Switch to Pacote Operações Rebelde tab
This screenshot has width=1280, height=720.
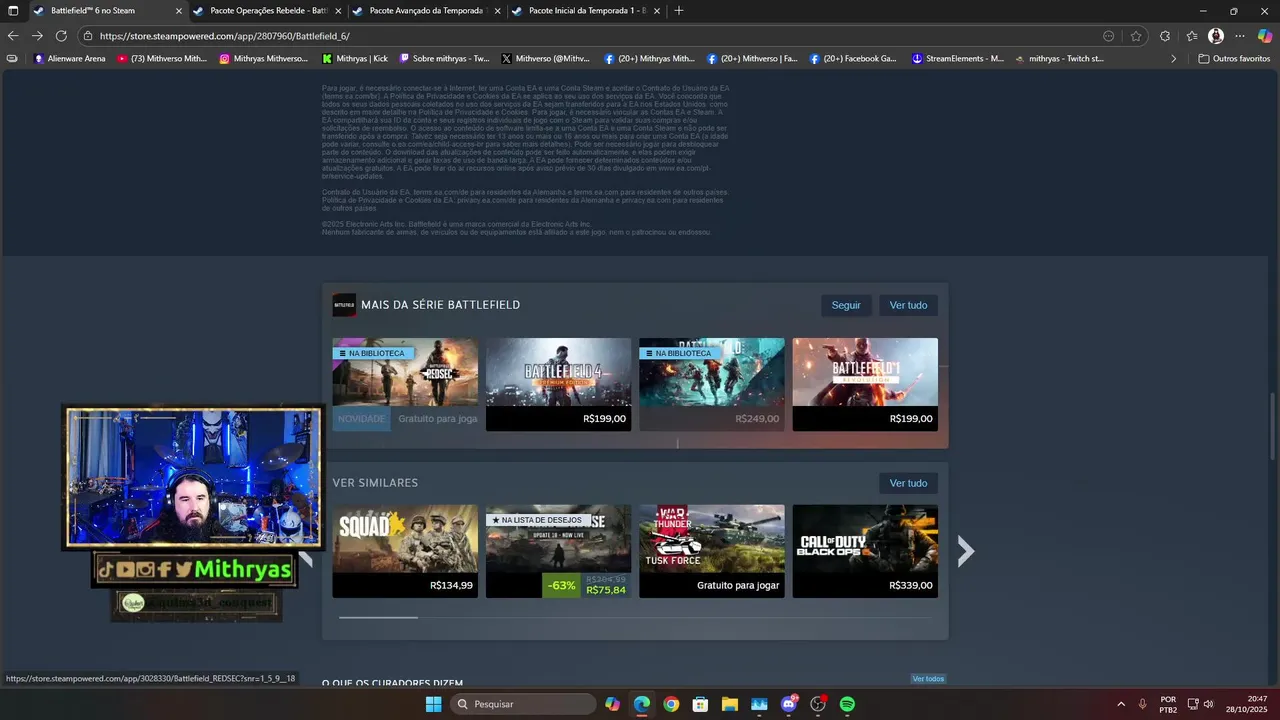click(268, 10)
